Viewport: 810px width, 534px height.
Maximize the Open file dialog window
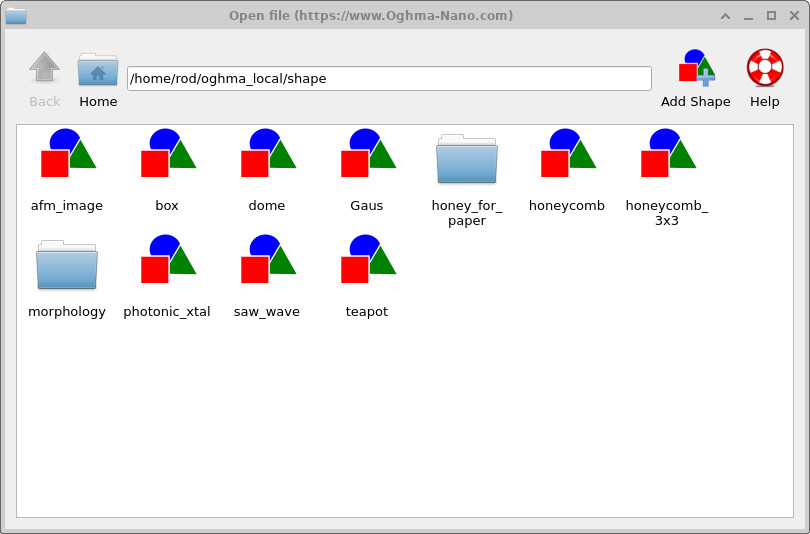tap(771, 15)
